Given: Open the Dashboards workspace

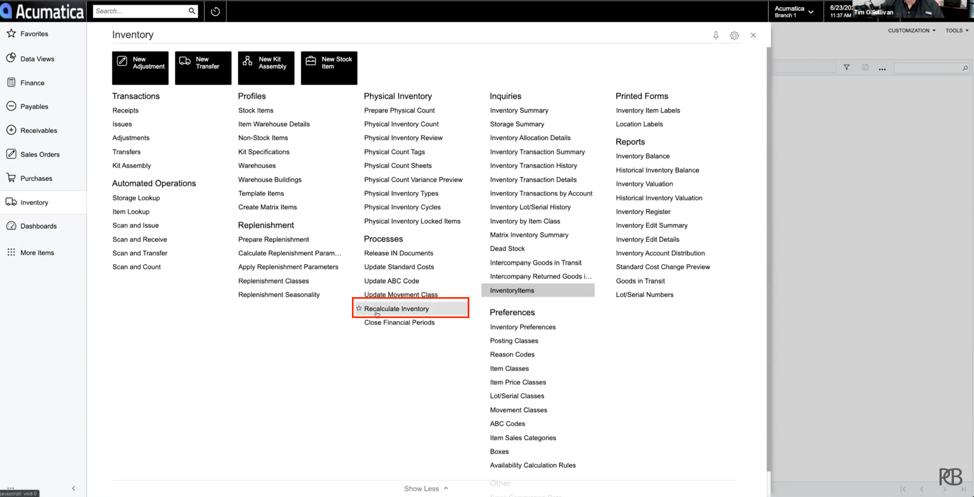Looking at the screenshot, I should tap(38, 226).
